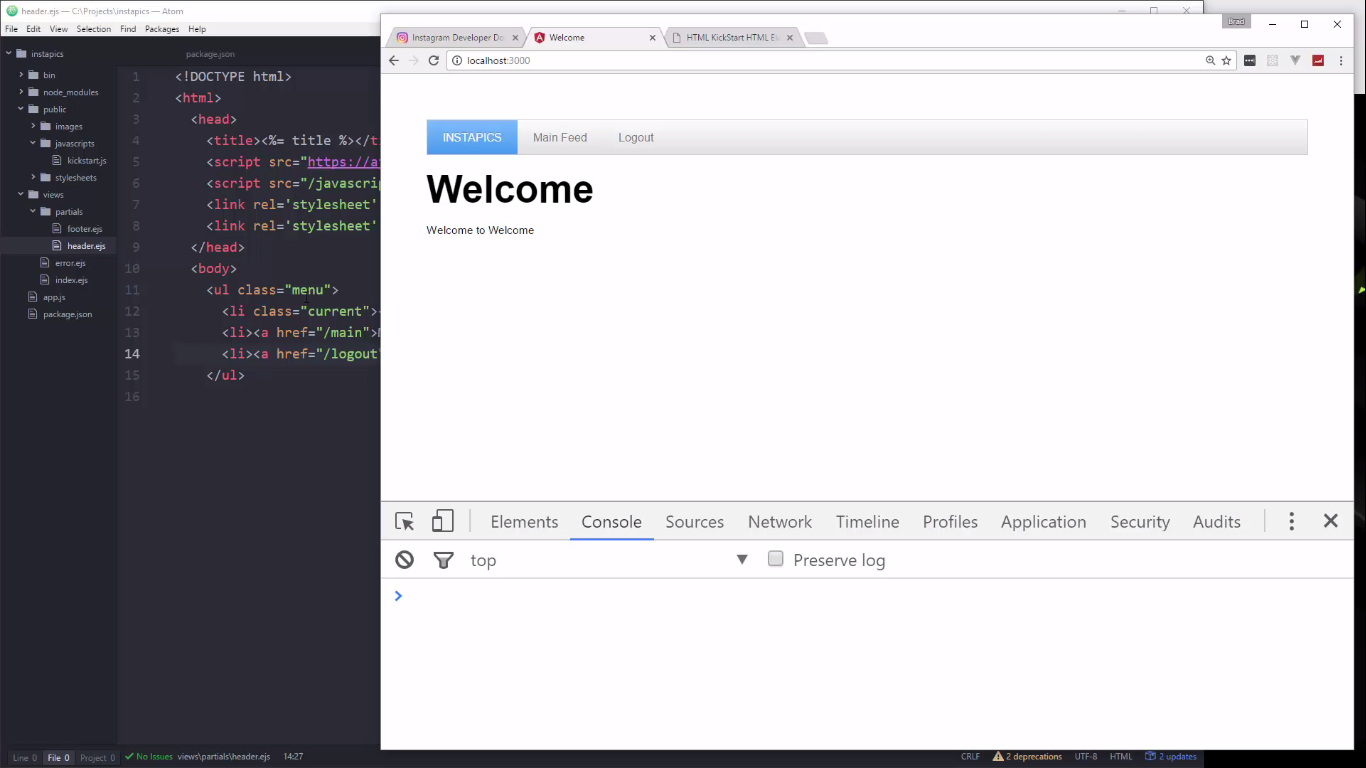The width and height of the screenshot is (1366, 768).
Task: Click the Logout nav link
Action: click(x=636, y=137)
